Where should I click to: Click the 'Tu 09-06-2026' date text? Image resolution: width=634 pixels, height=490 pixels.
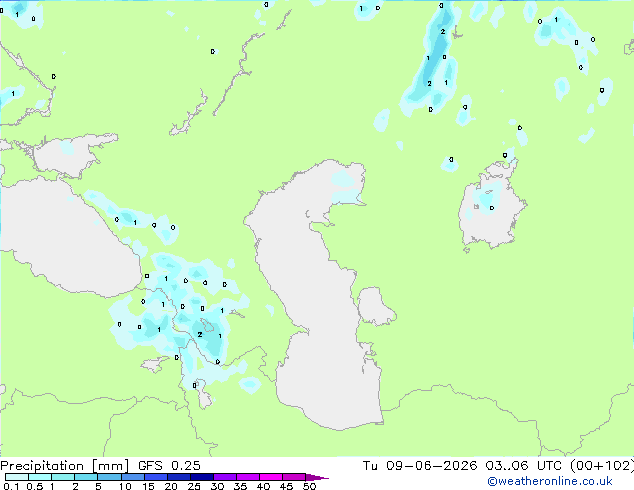420,466
